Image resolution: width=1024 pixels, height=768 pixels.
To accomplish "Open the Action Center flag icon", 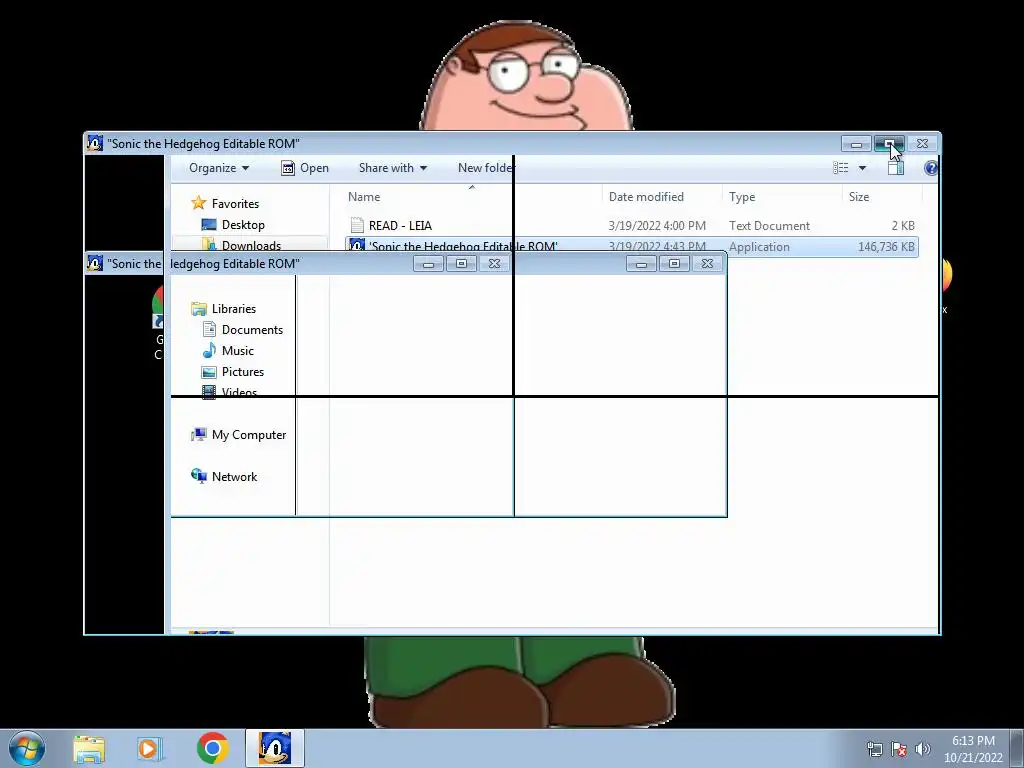I will click(899, 749).
